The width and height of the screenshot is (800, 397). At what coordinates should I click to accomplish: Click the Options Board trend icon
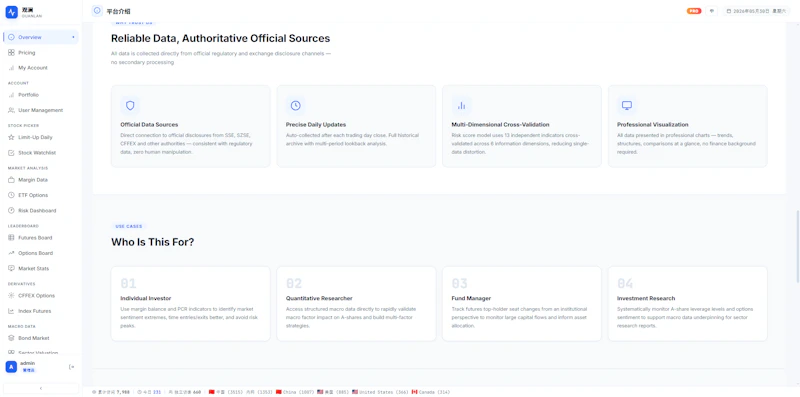(11, 253)
